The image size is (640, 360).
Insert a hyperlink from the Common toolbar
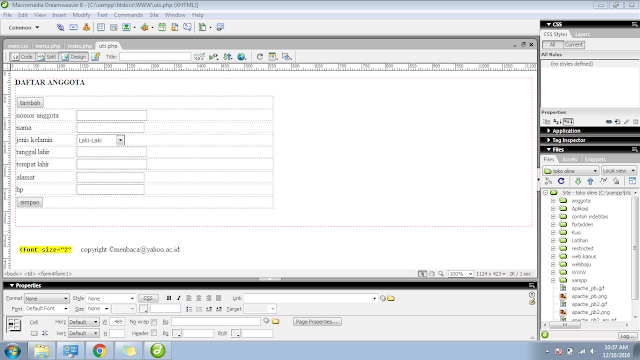60,27
